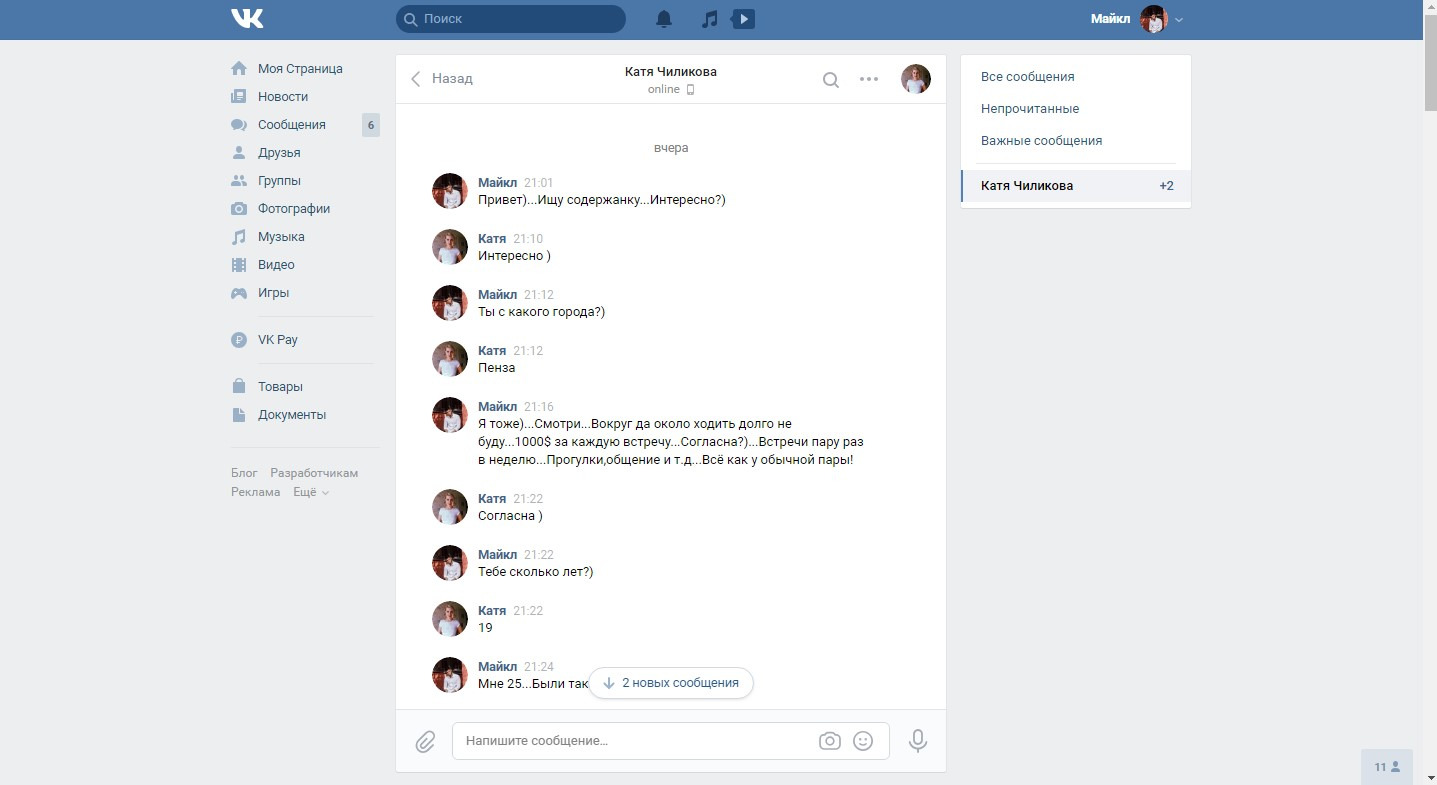This screenshot has width=1437, height=785.
Task: Open the Фотографии section
Action: tap(294, 209)
